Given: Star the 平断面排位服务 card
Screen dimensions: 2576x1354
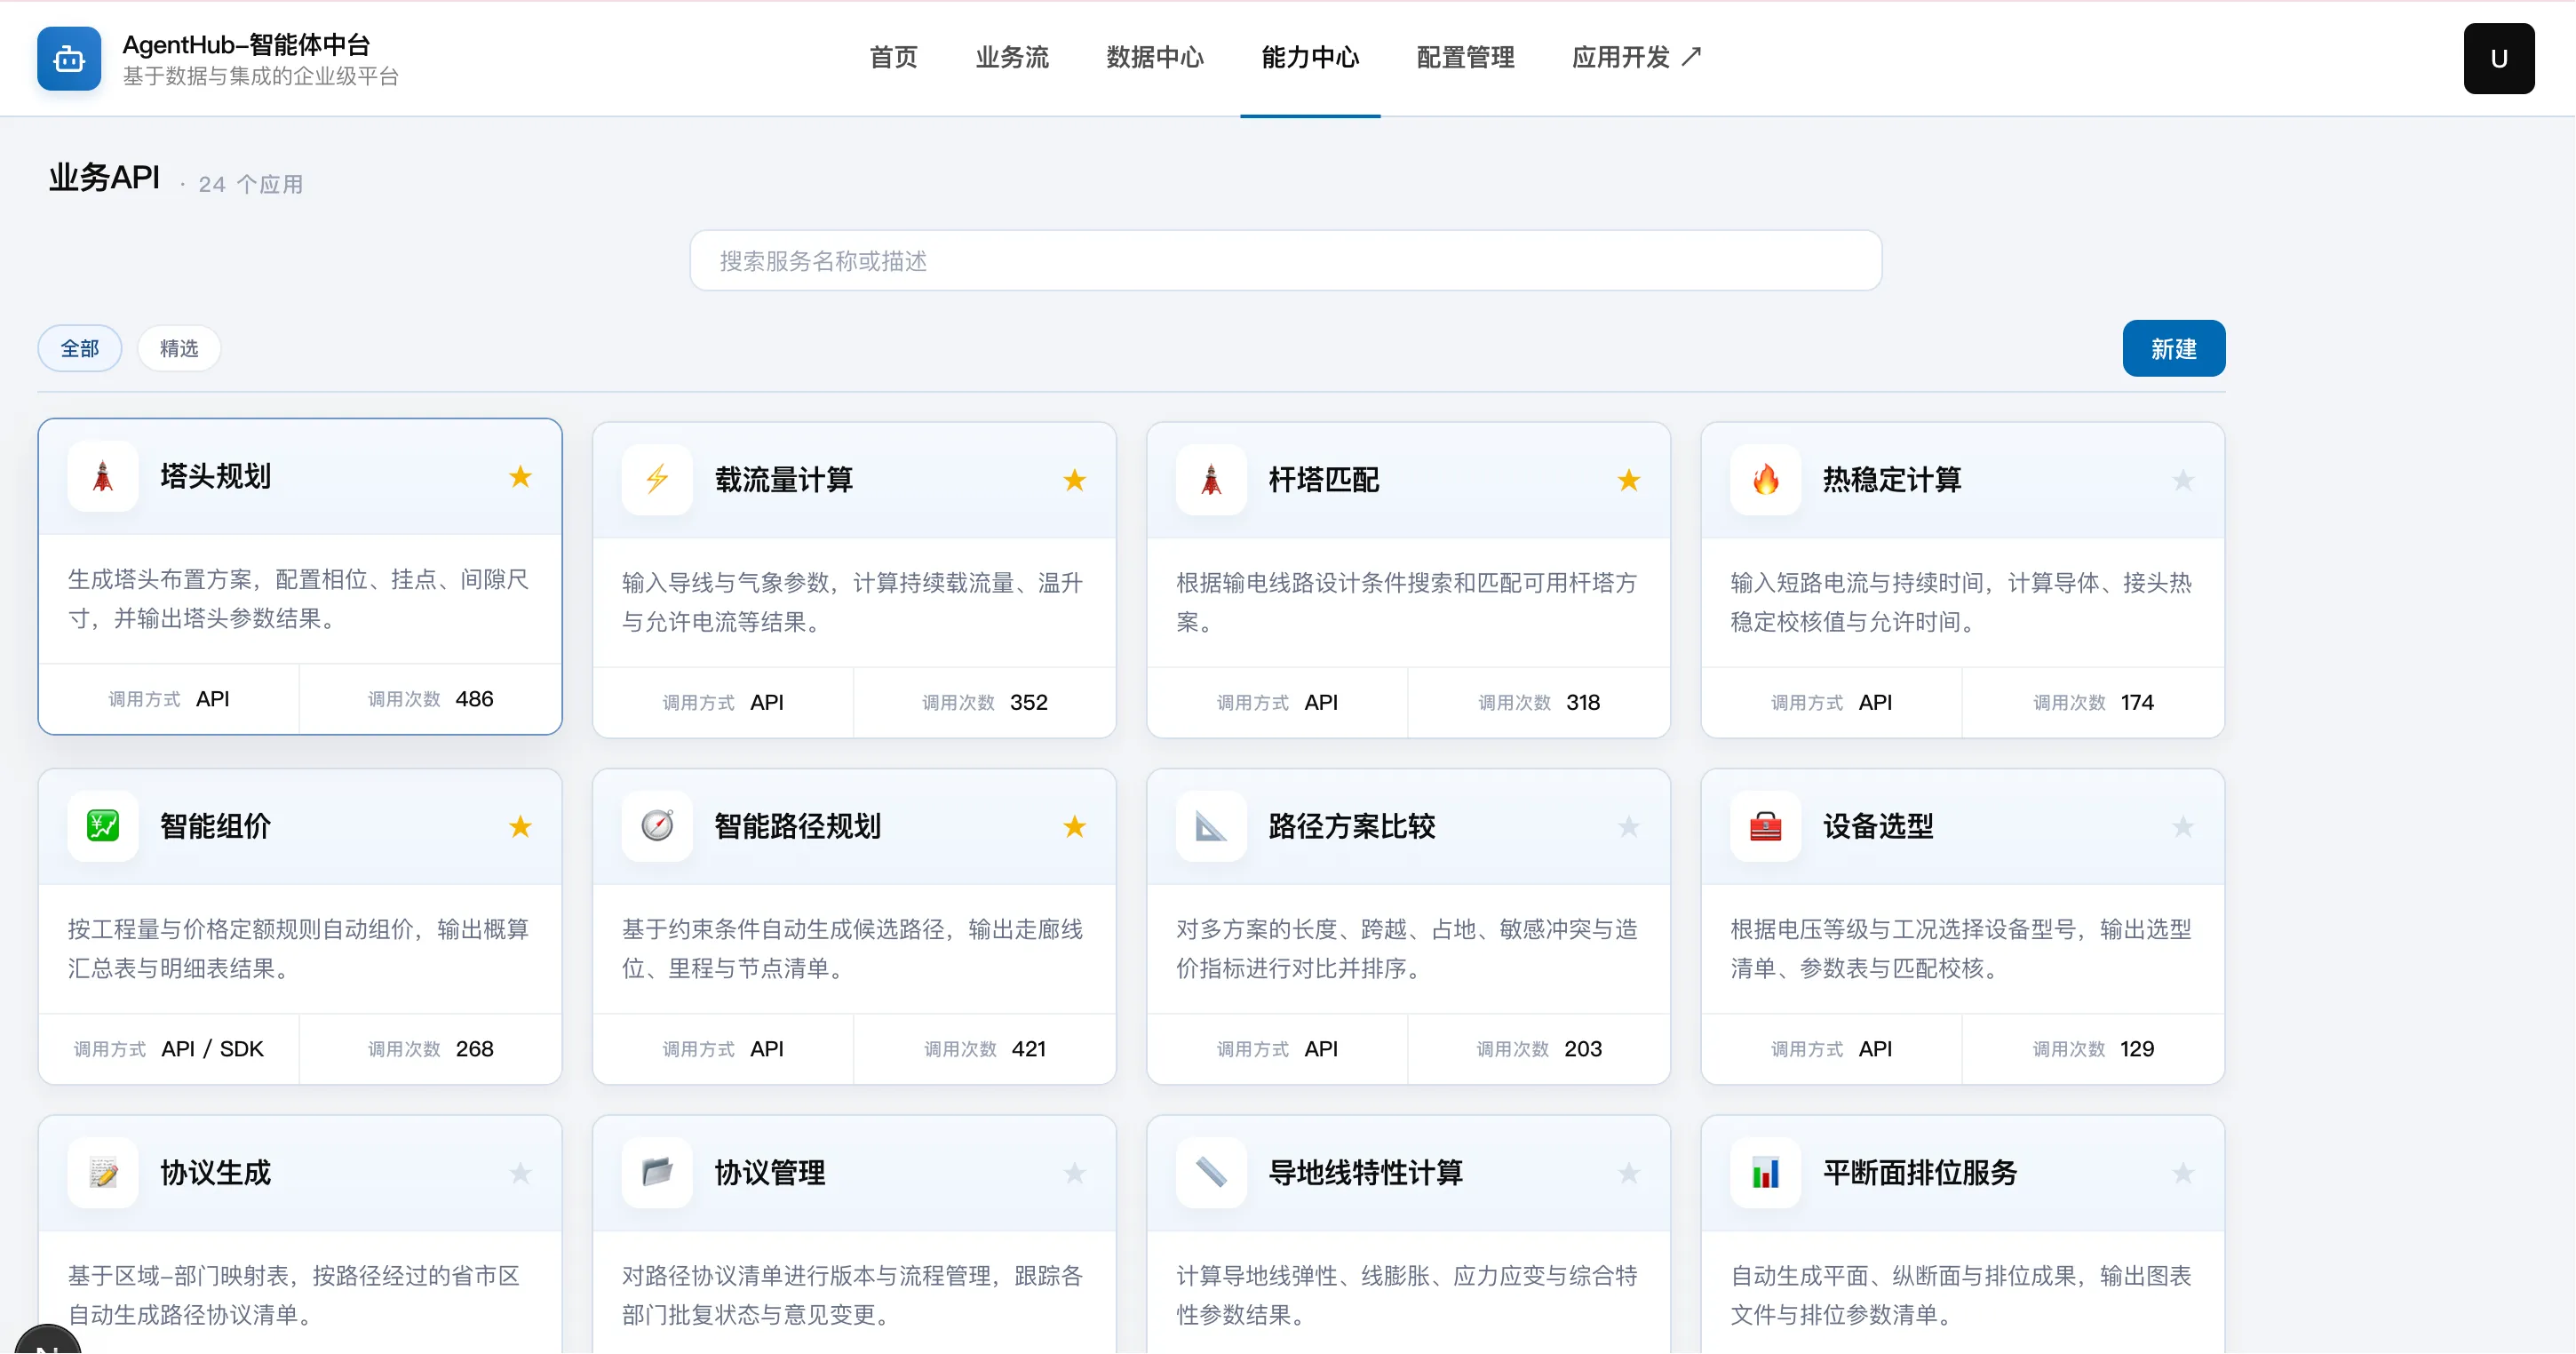Looking at the screenshot, I should [2182, 1172].
